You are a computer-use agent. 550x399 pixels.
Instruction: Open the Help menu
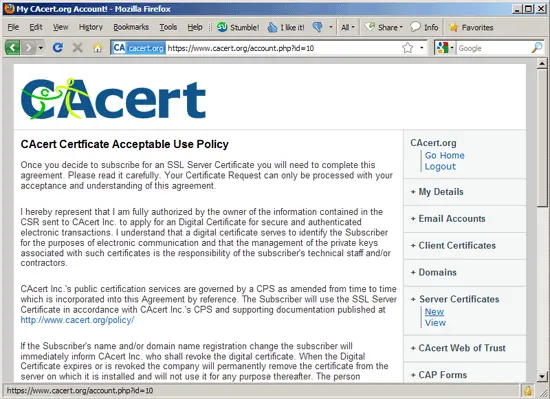(x=195, y=27)
